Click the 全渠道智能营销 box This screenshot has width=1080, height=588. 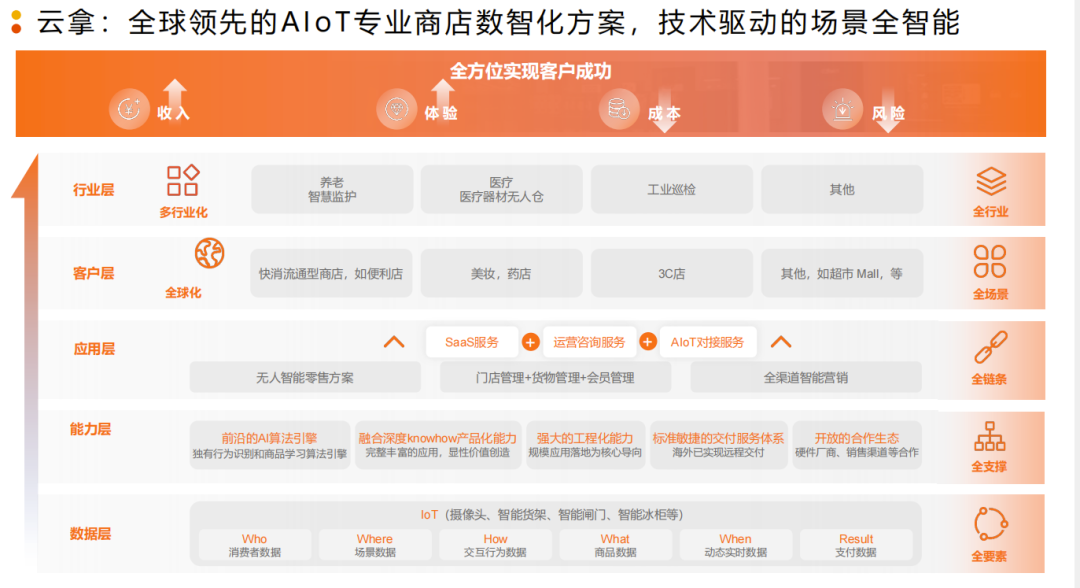(x=806, y=377)
